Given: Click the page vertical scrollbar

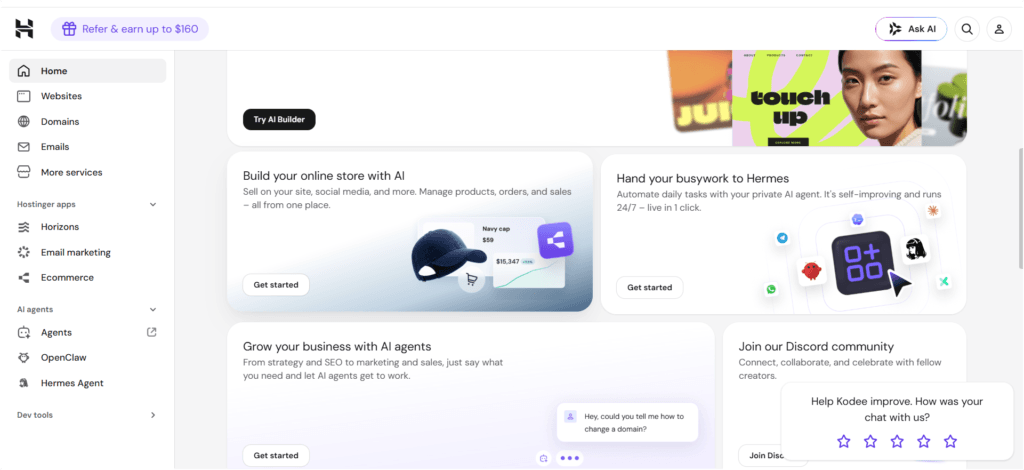Looking at the screenshot, I should (1020, 209).
